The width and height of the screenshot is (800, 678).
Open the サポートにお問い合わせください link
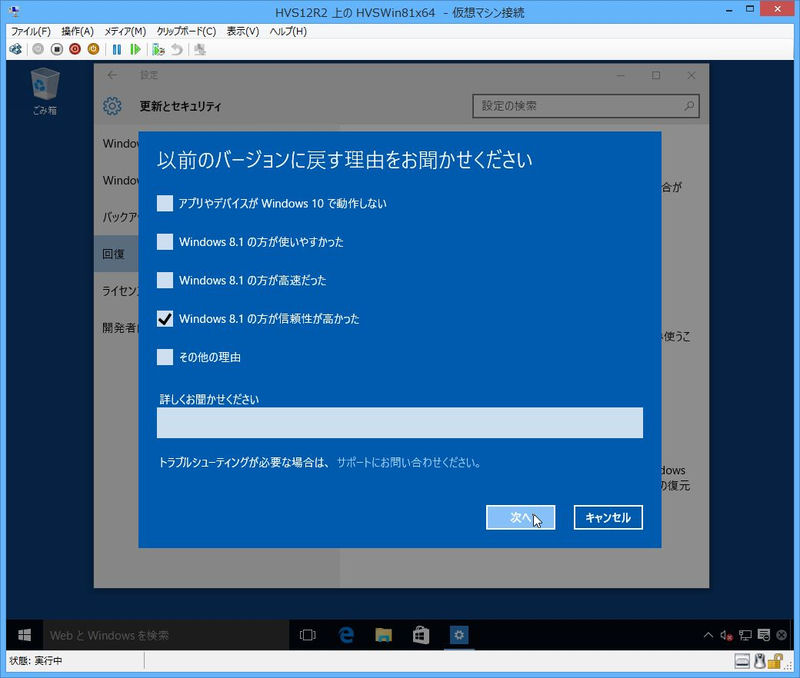point(408,463)
